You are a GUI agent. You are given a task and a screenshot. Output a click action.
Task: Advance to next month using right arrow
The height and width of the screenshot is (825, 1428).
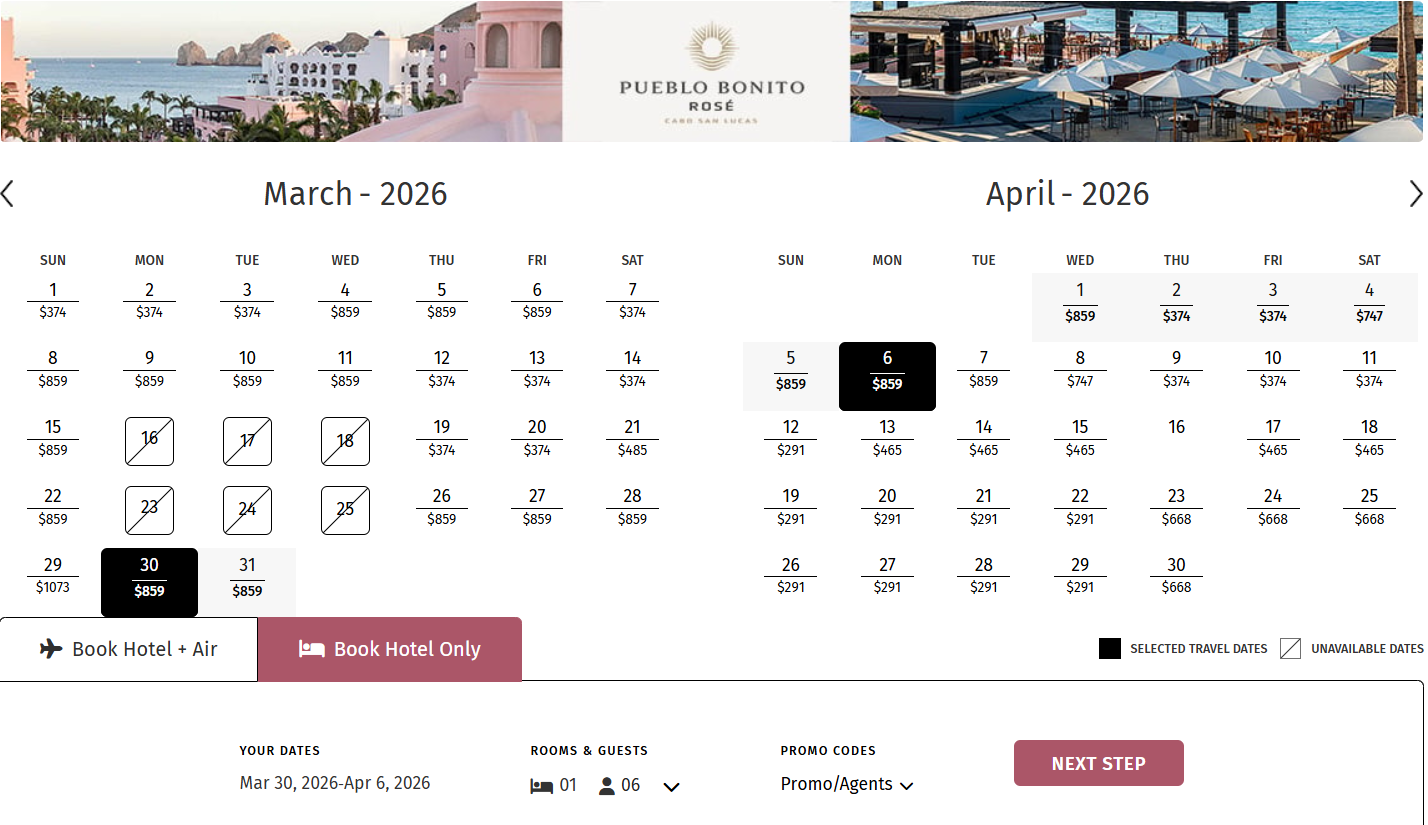(x=1415, y=194)
